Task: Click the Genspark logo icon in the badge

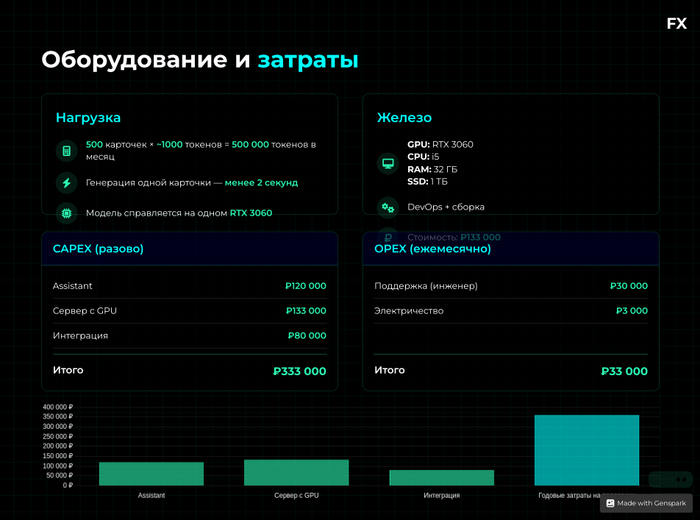Action: click(610, 503)
